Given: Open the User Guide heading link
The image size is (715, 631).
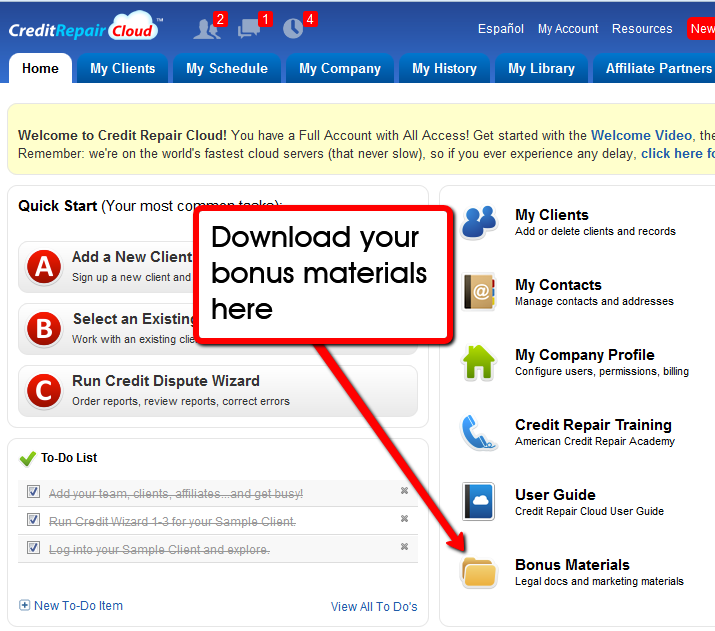Looking at the screenshot, I should pyautogui.click(x=555, y=495).
